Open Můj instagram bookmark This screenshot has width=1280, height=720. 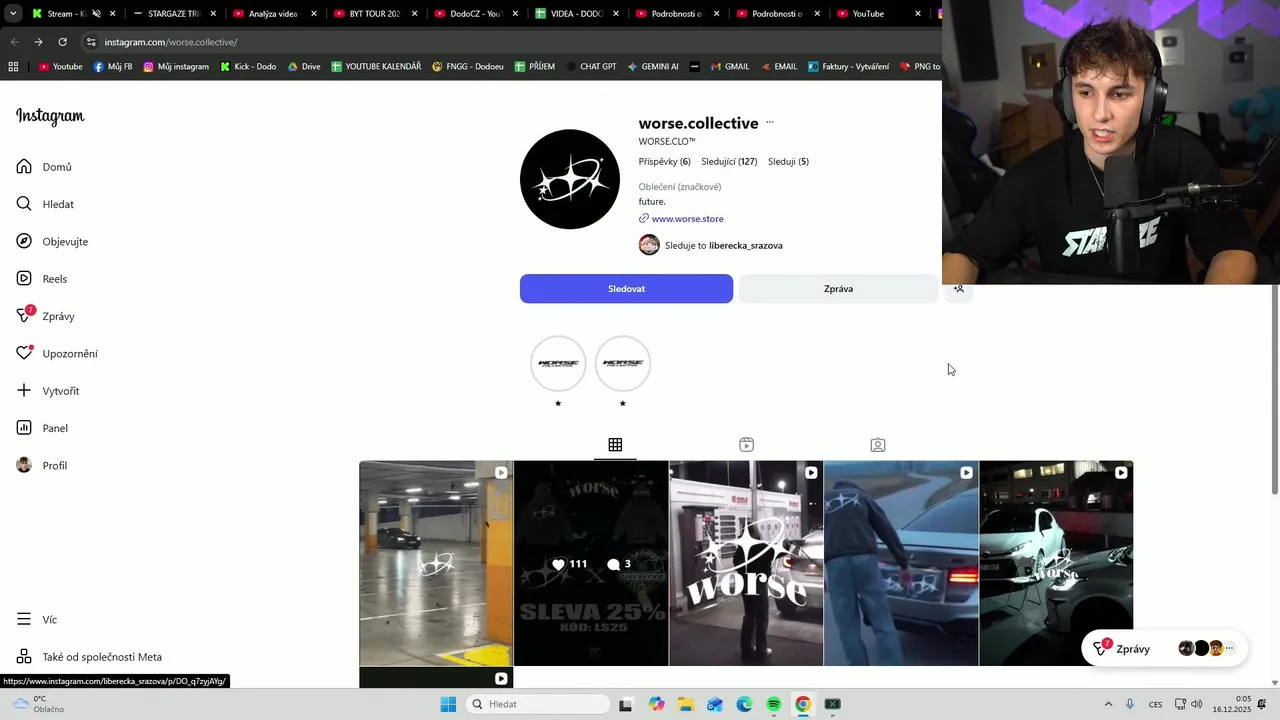[176, 67]
